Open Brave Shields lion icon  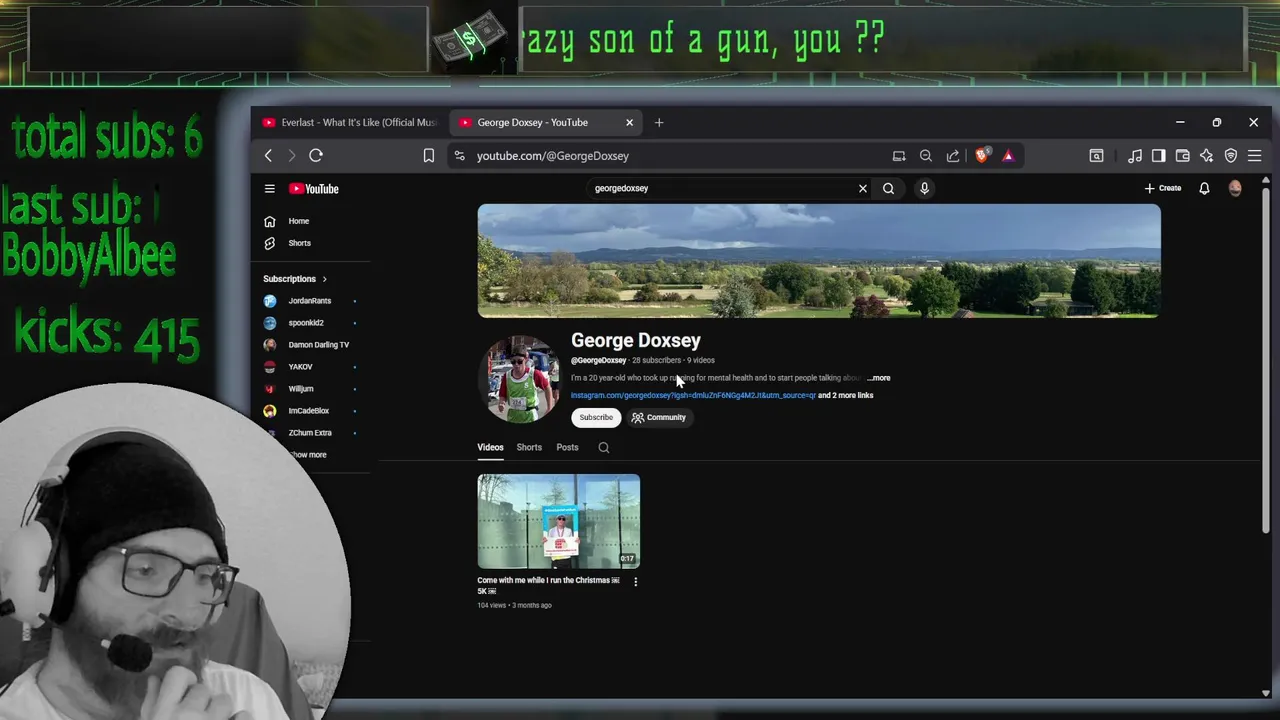(982, 155)
